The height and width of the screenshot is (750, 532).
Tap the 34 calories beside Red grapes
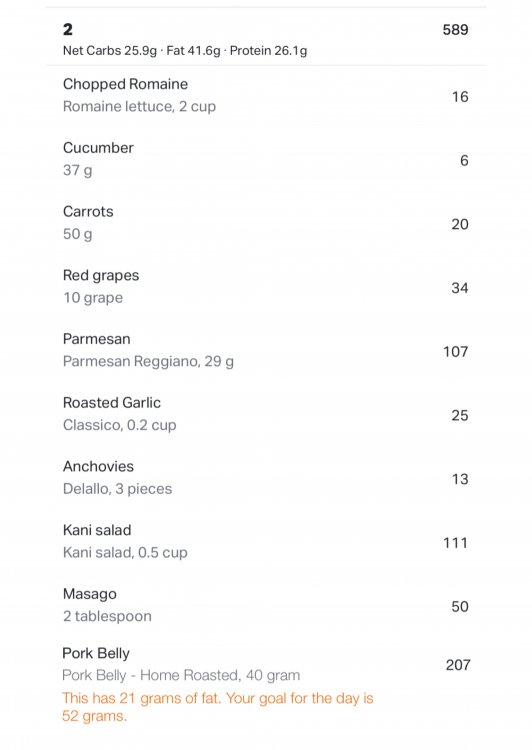click(459, 288)
